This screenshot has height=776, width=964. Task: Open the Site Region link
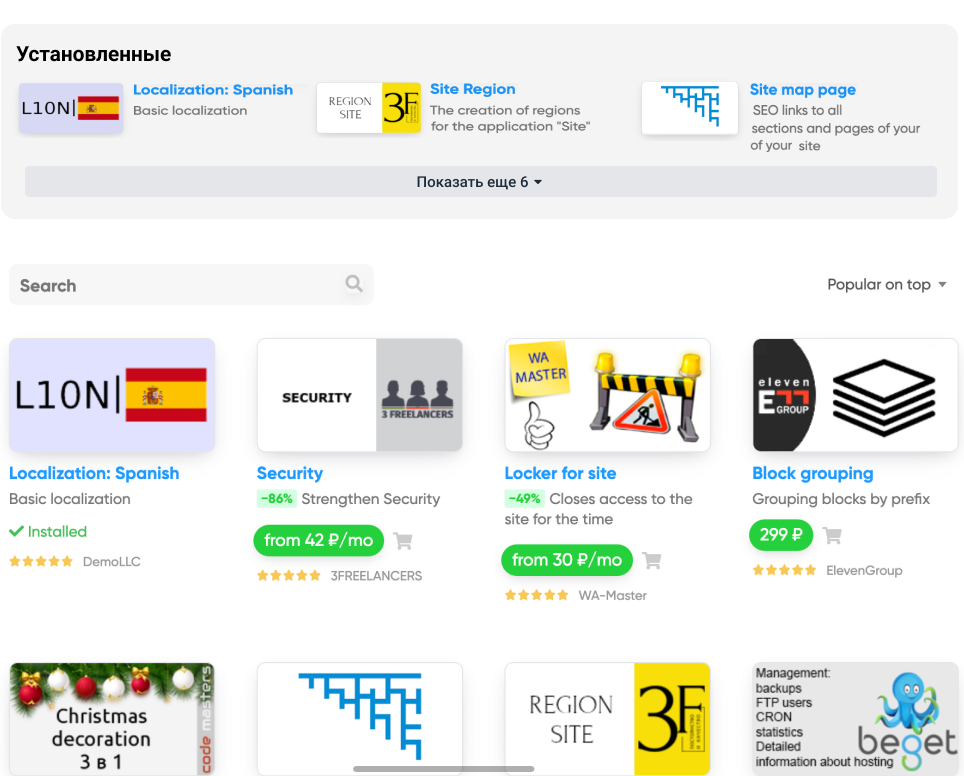pos(472,89)
